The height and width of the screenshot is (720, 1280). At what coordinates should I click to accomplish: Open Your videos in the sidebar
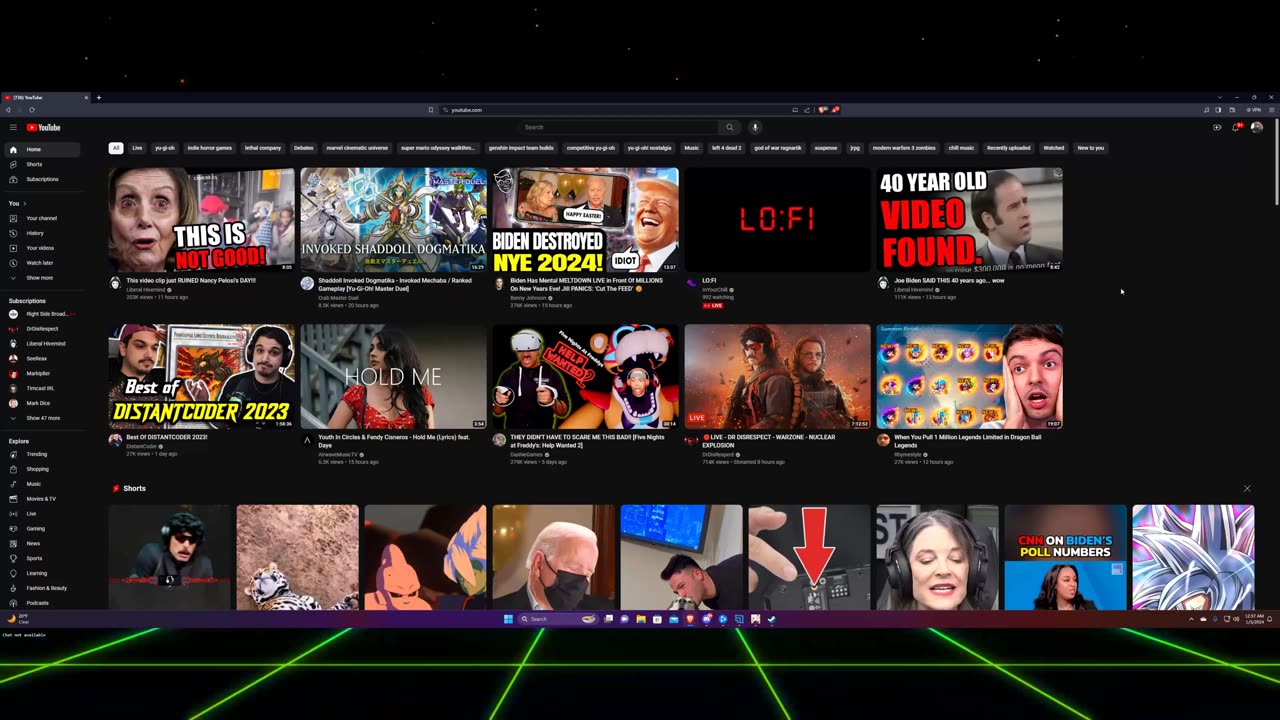pyautogui.click(x=43, y=248)
